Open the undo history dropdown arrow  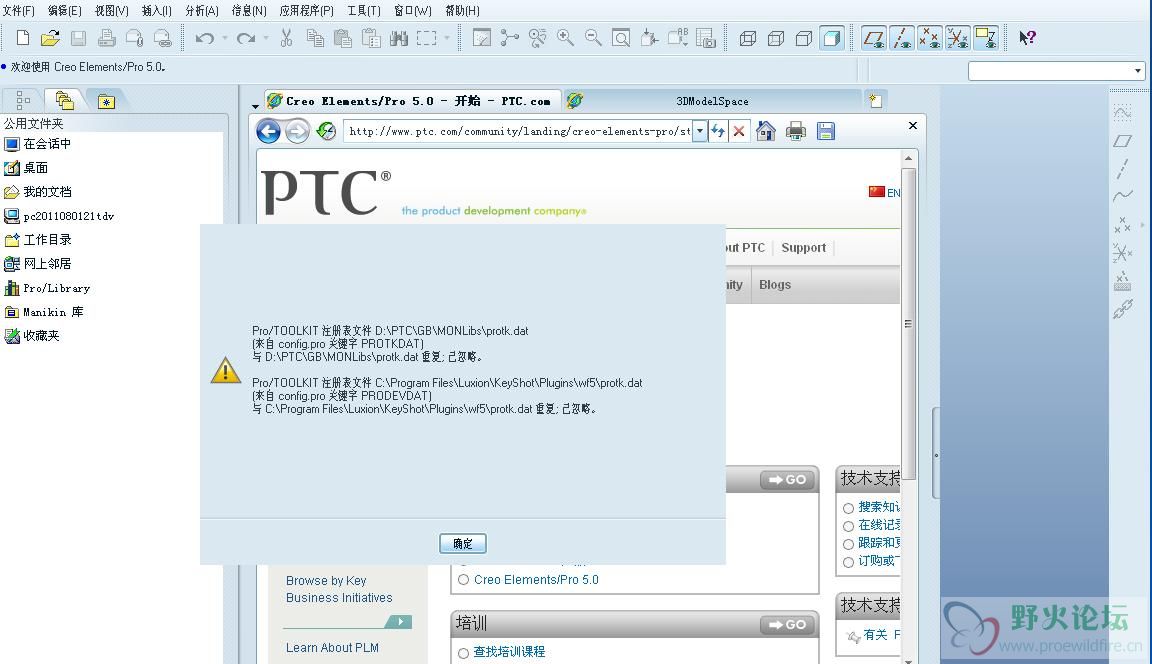click(x=225, y=38)
